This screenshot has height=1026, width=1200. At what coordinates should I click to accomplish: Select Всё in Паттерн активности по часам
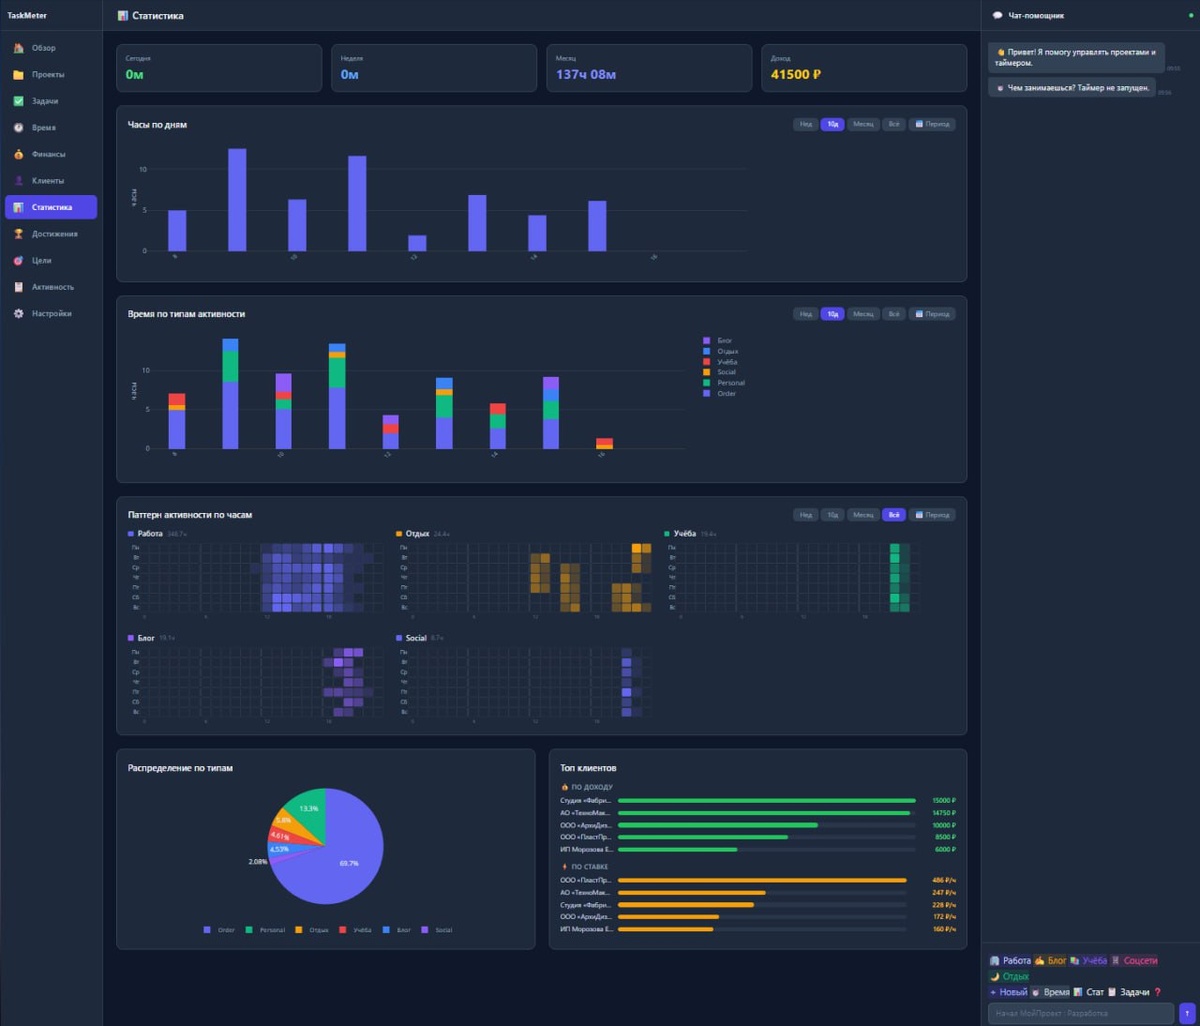pyautogui.click(x=894, y=515)
